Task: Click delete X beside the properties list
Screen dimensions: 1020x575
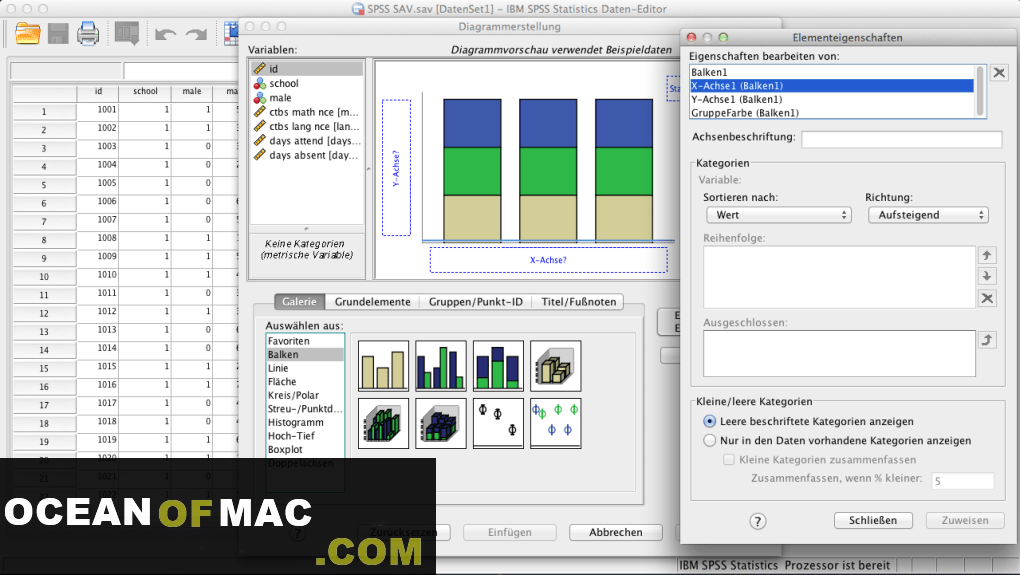Action: tap(999, 72)
